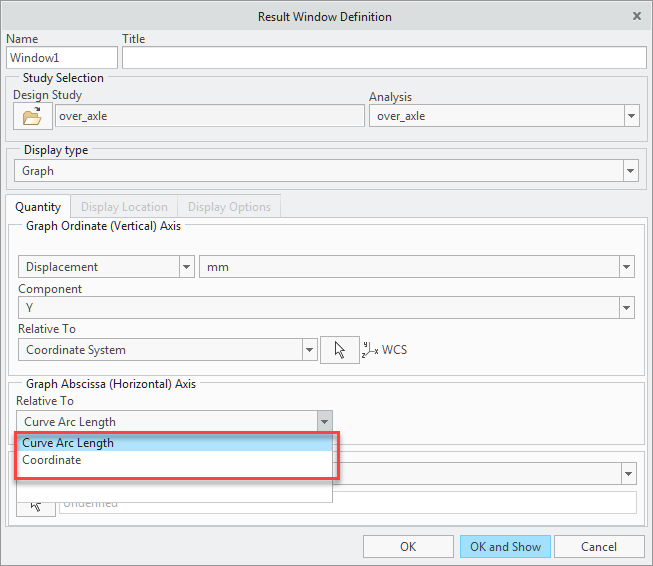Close the Result Window Definition dialog

(637, 16)
